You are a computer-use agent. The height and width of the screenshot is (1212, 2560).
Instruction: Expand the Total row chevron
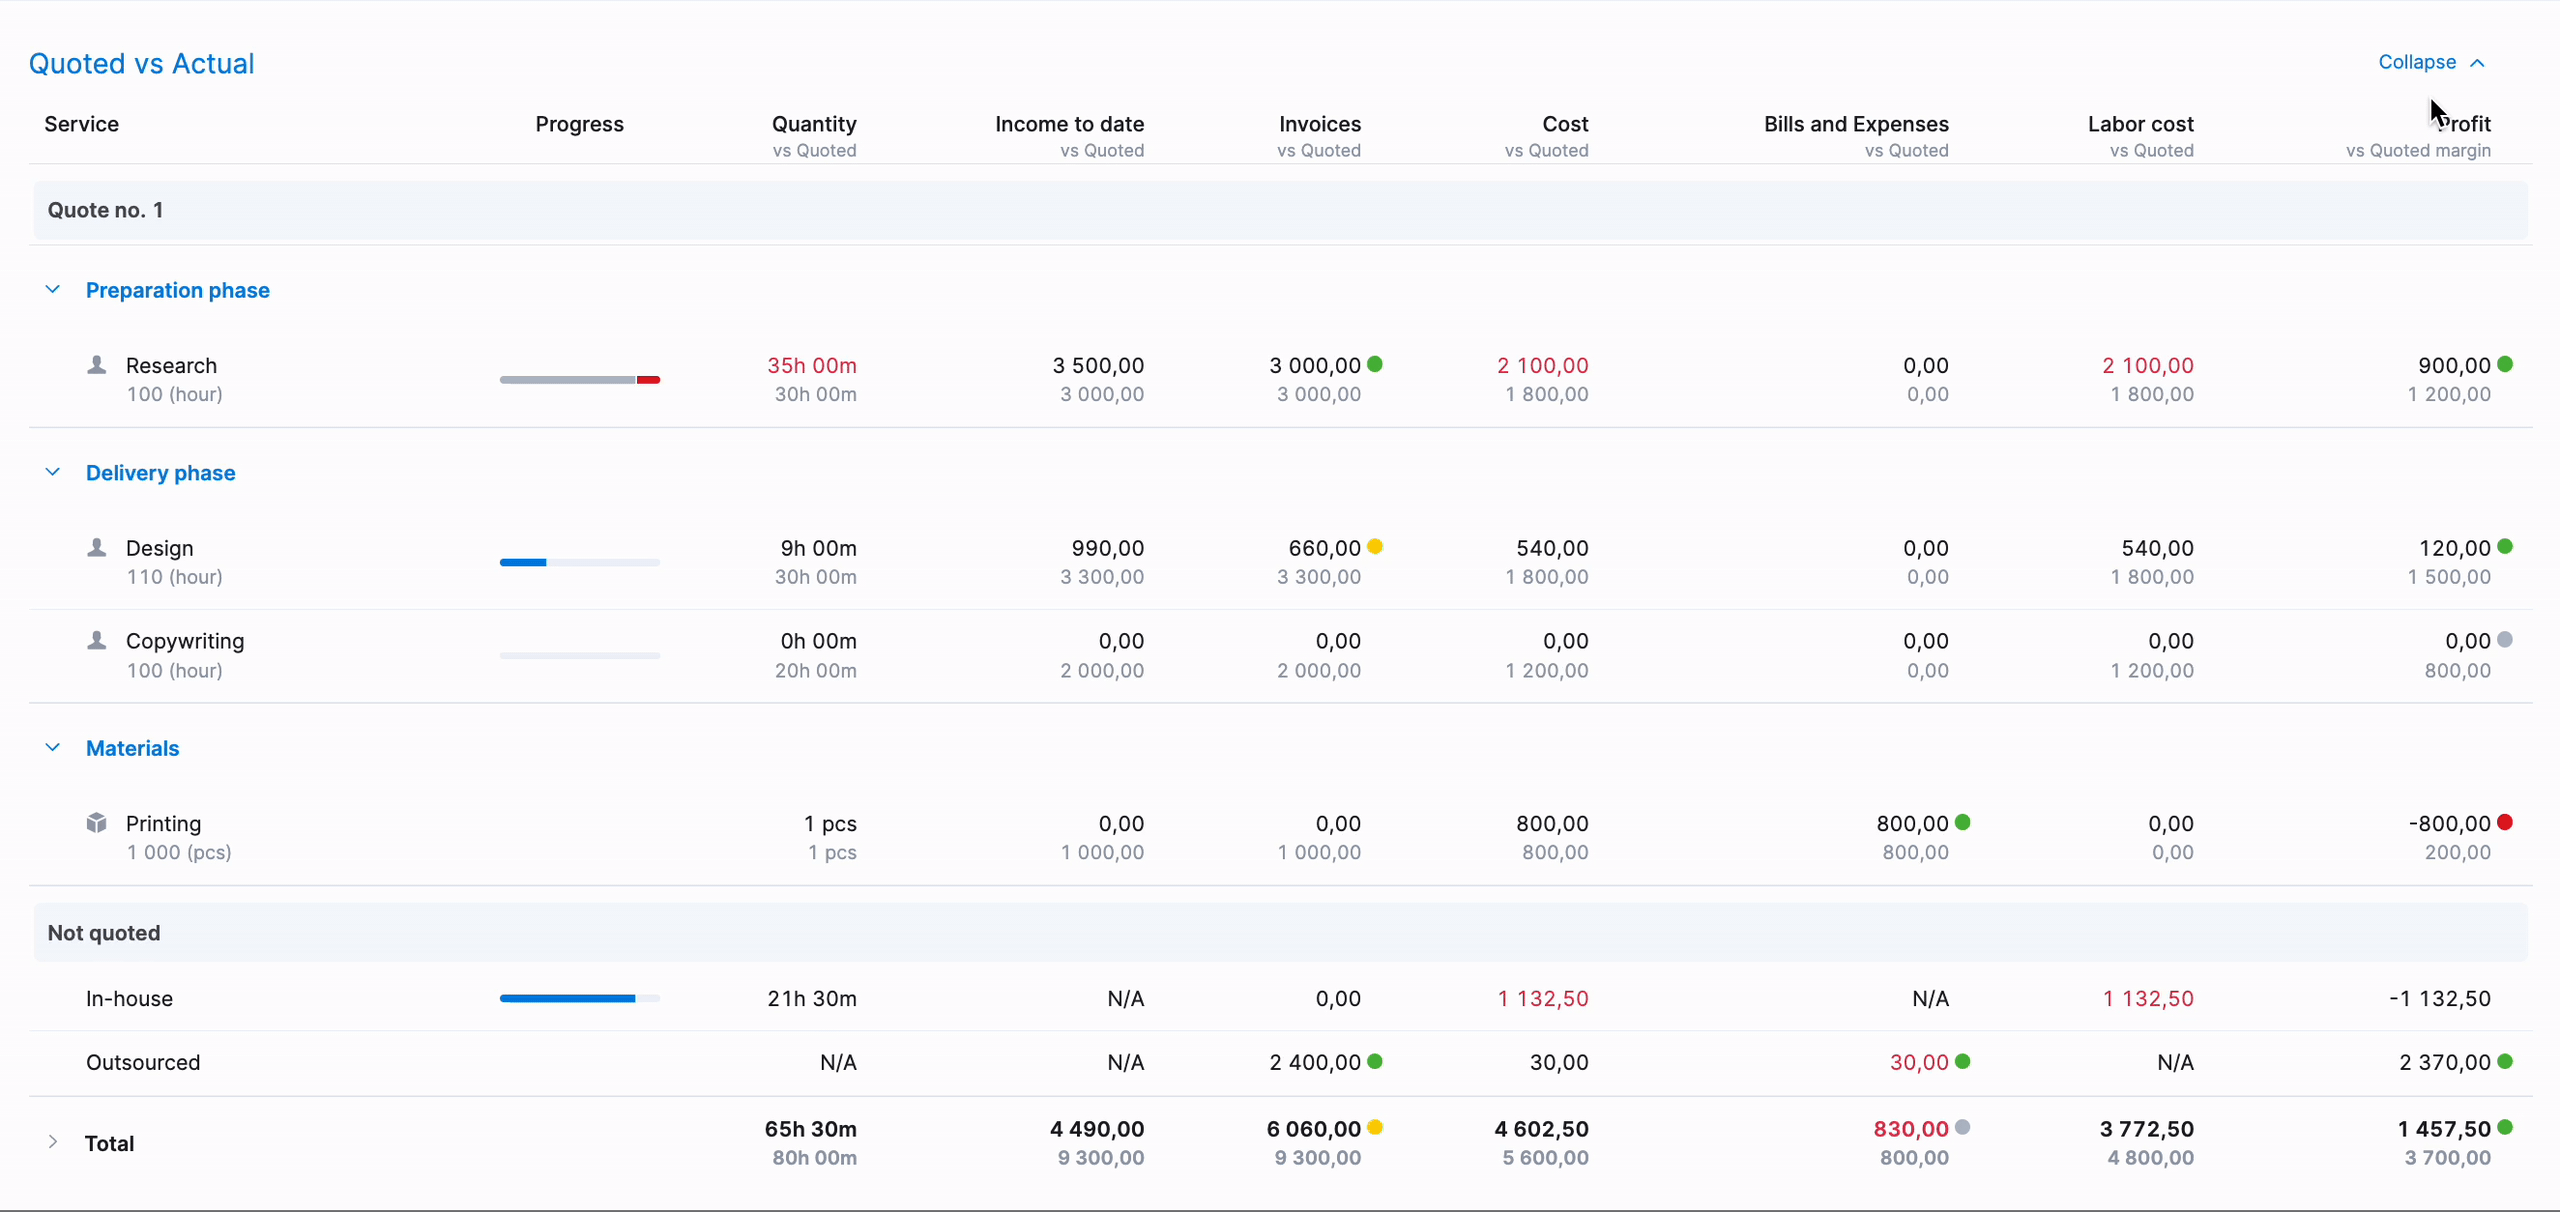pos(53,1142)
